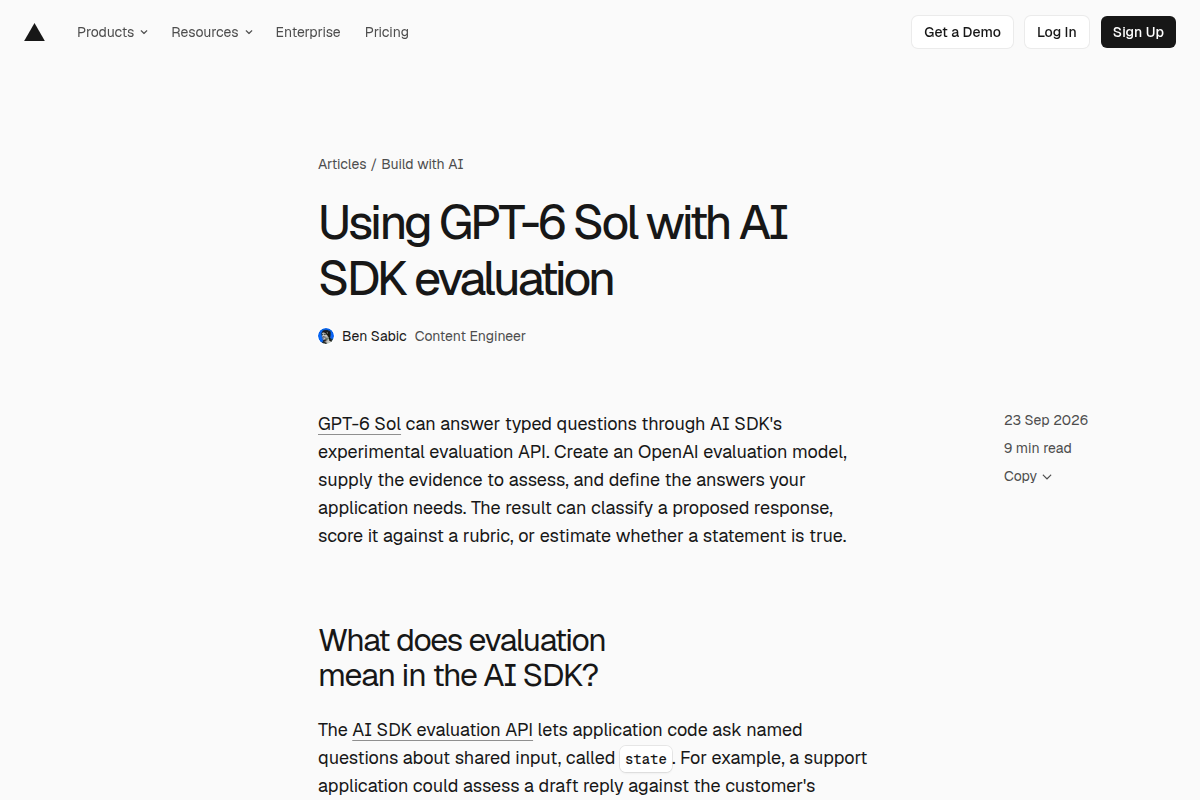
Task: Click the inline code word state
Action: click(646, 759)
